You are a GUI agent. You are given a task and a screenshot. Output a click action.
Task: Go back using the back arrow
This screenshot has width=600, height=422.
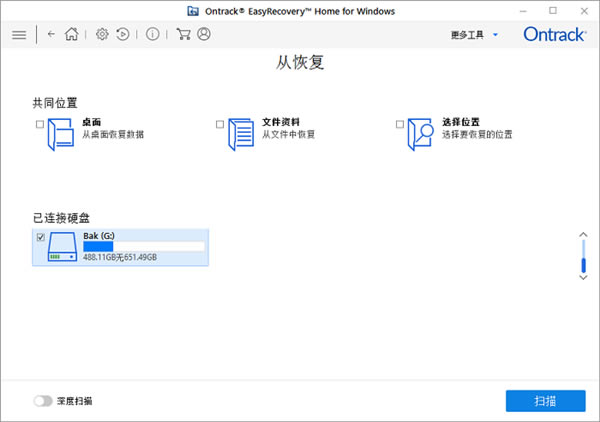click(x=51, y=34)
